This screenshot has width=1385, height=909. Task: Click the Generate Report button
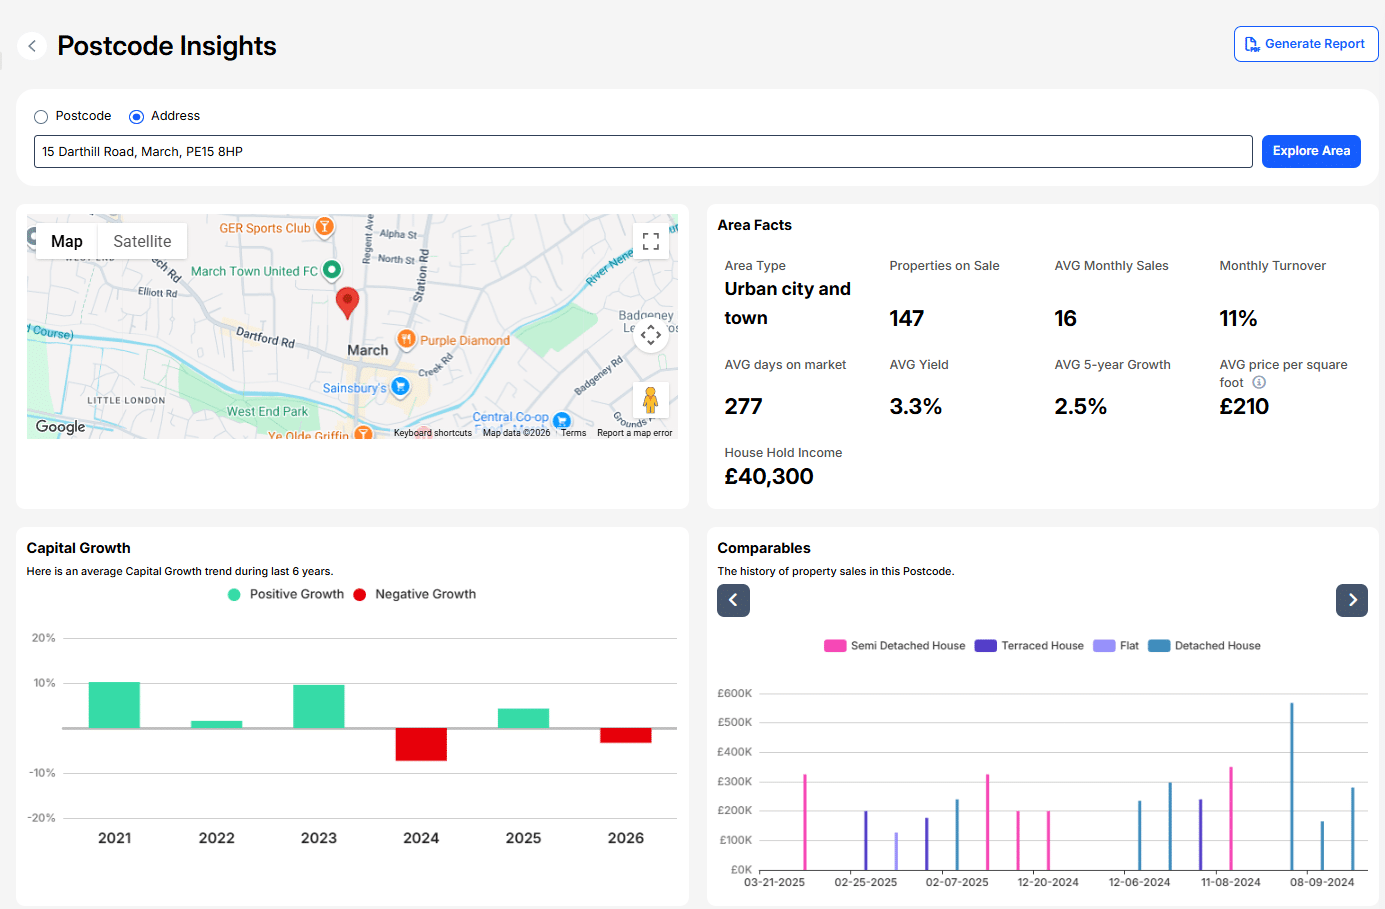(x=1306, y=44)
